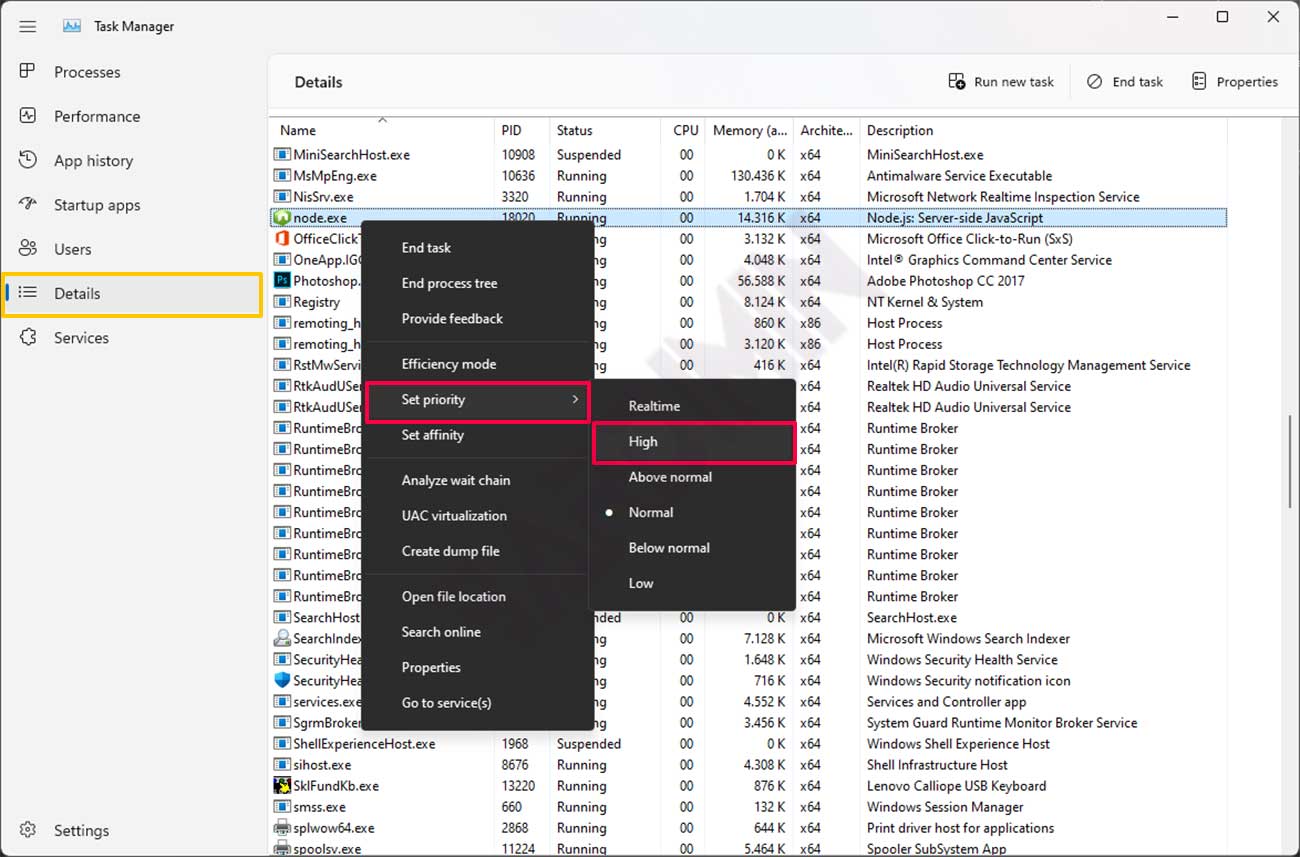Go to Startup apps
The width and height of the screenshot is (1300, 857).
[x=133, y=205]
